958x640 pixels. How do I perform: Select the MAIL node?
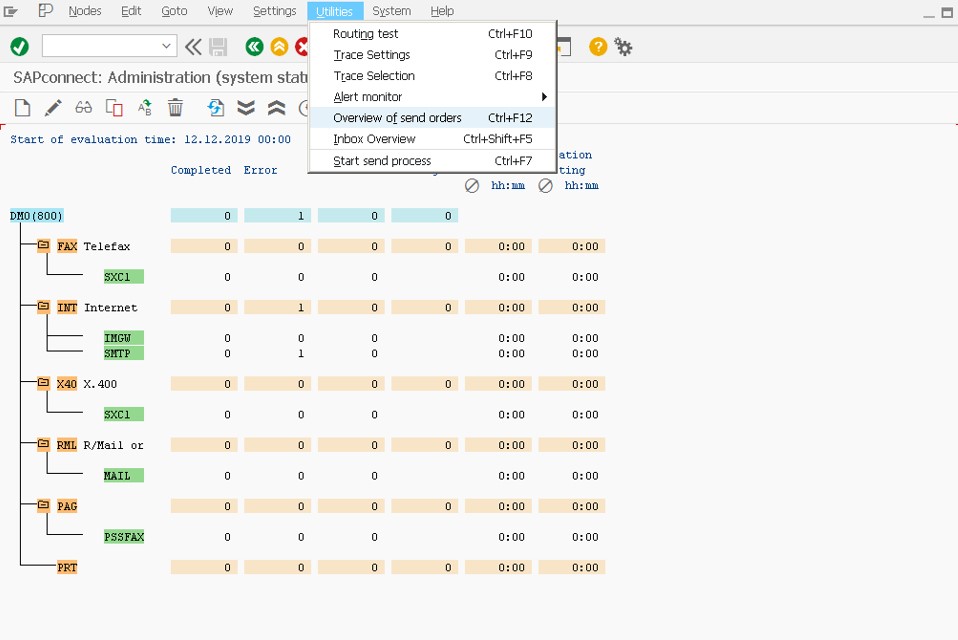(x=123, y=475)
